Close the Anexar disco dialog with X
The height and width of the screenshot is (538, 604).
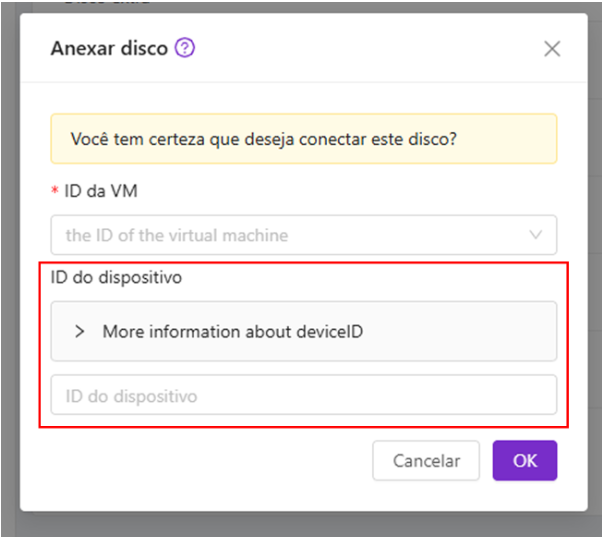552,49
